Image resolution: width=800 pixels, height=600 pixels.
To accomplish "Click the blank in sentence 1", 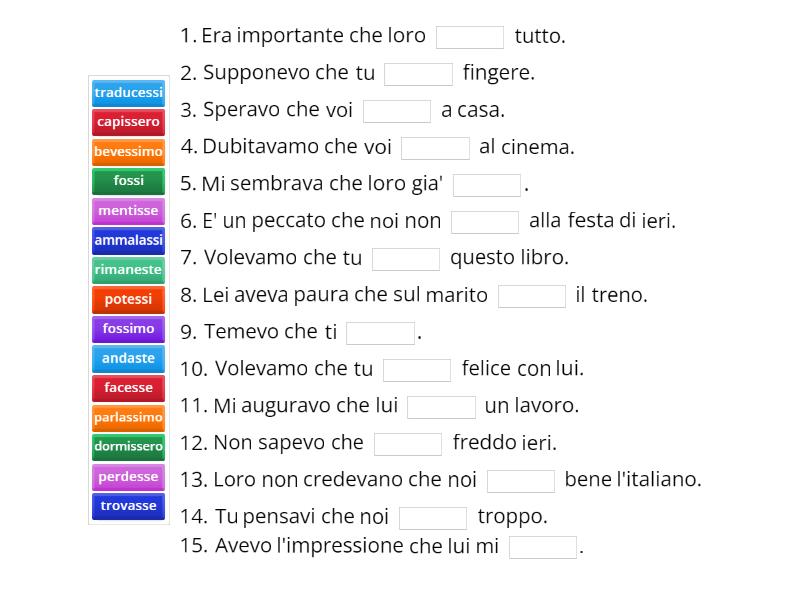I will coord(470,37).
